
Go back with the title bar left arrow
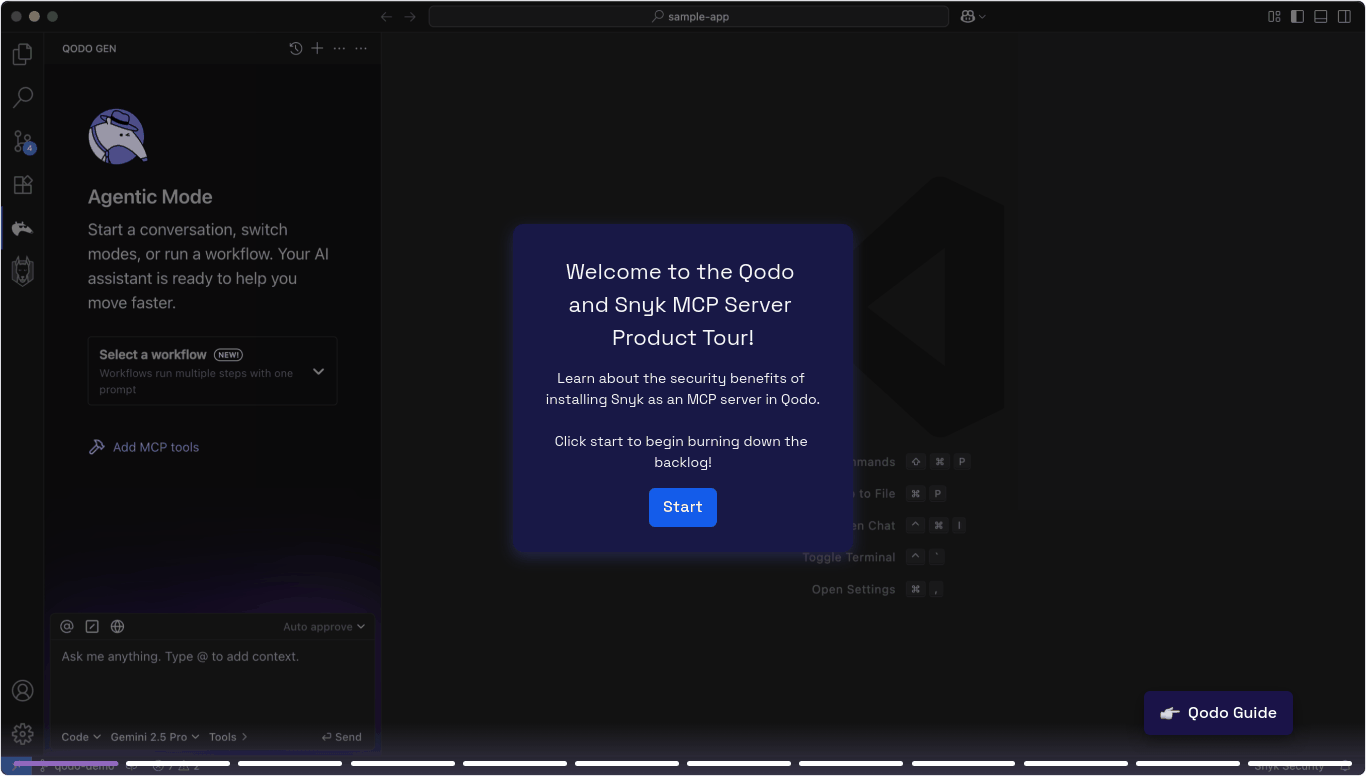386,16
